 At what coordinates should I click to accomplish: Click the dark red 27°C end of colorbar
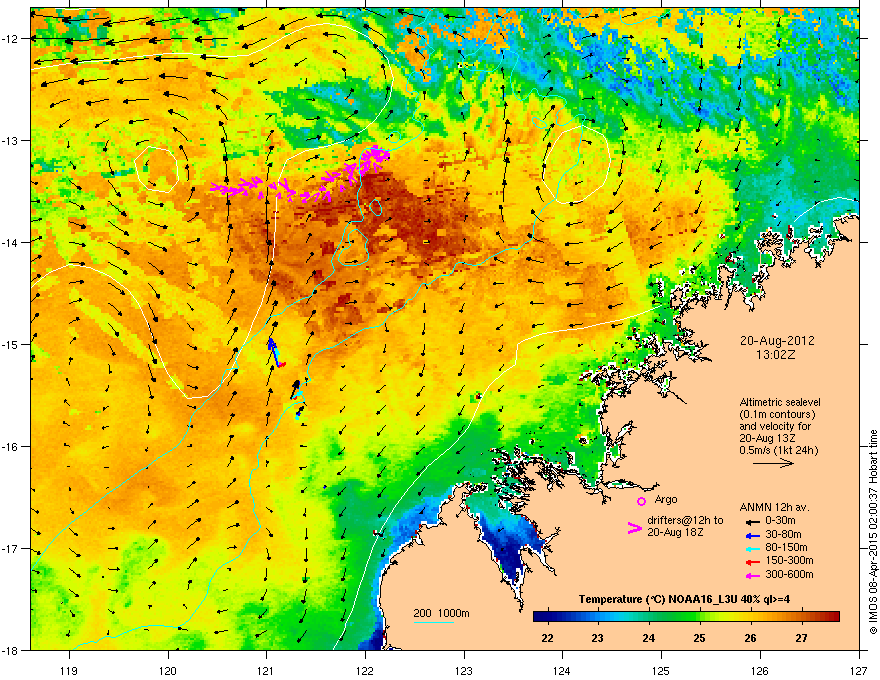[833, 617]
